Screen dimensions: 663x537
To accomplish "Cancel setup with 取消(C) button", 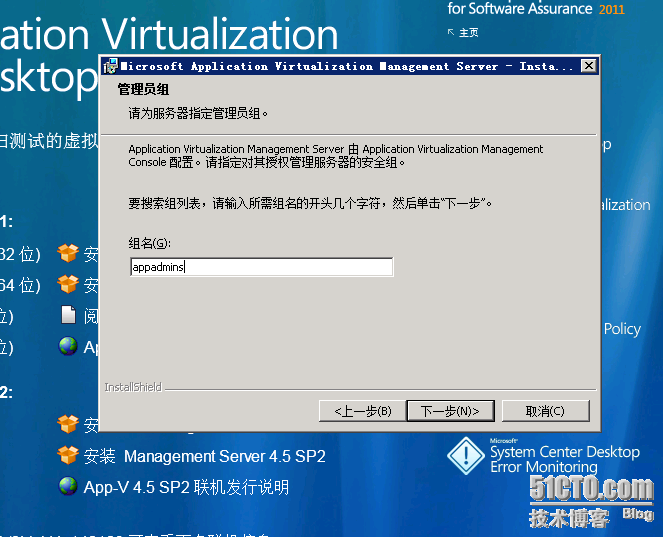I will (545, 411).
